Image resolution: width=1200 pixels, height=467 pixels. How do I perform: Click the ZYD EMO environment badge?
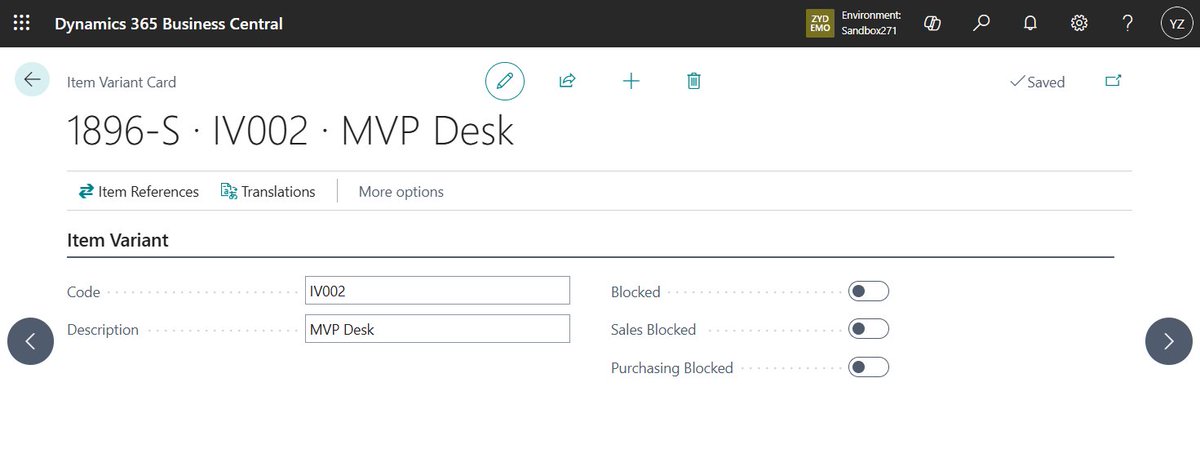click(x=819, y=23)
